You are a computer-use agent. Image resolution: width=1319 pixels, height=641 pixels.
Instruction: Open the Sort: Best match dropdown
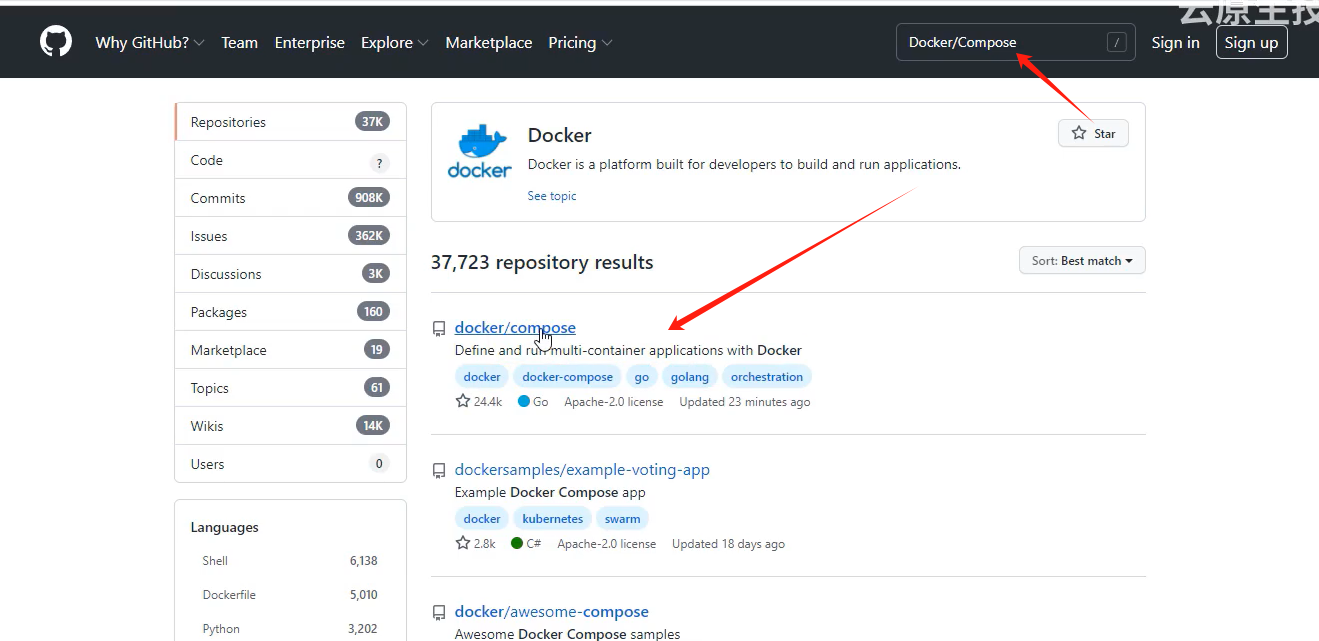[x=1081, y=260]
